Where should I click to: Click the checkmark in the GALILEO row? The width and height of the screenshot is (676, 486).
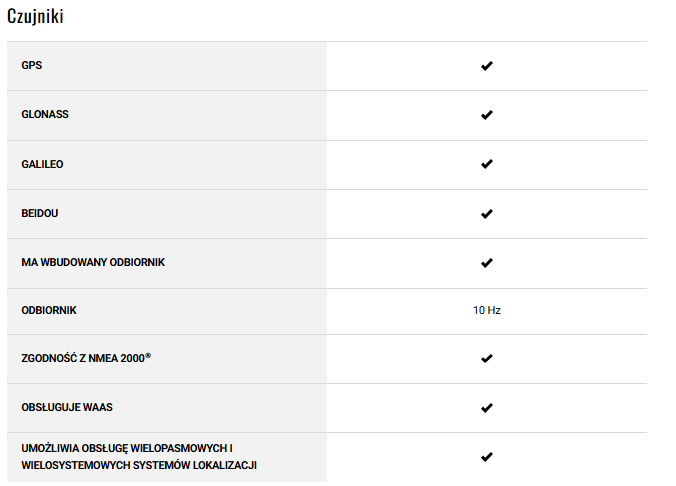(x=487, y=164)
